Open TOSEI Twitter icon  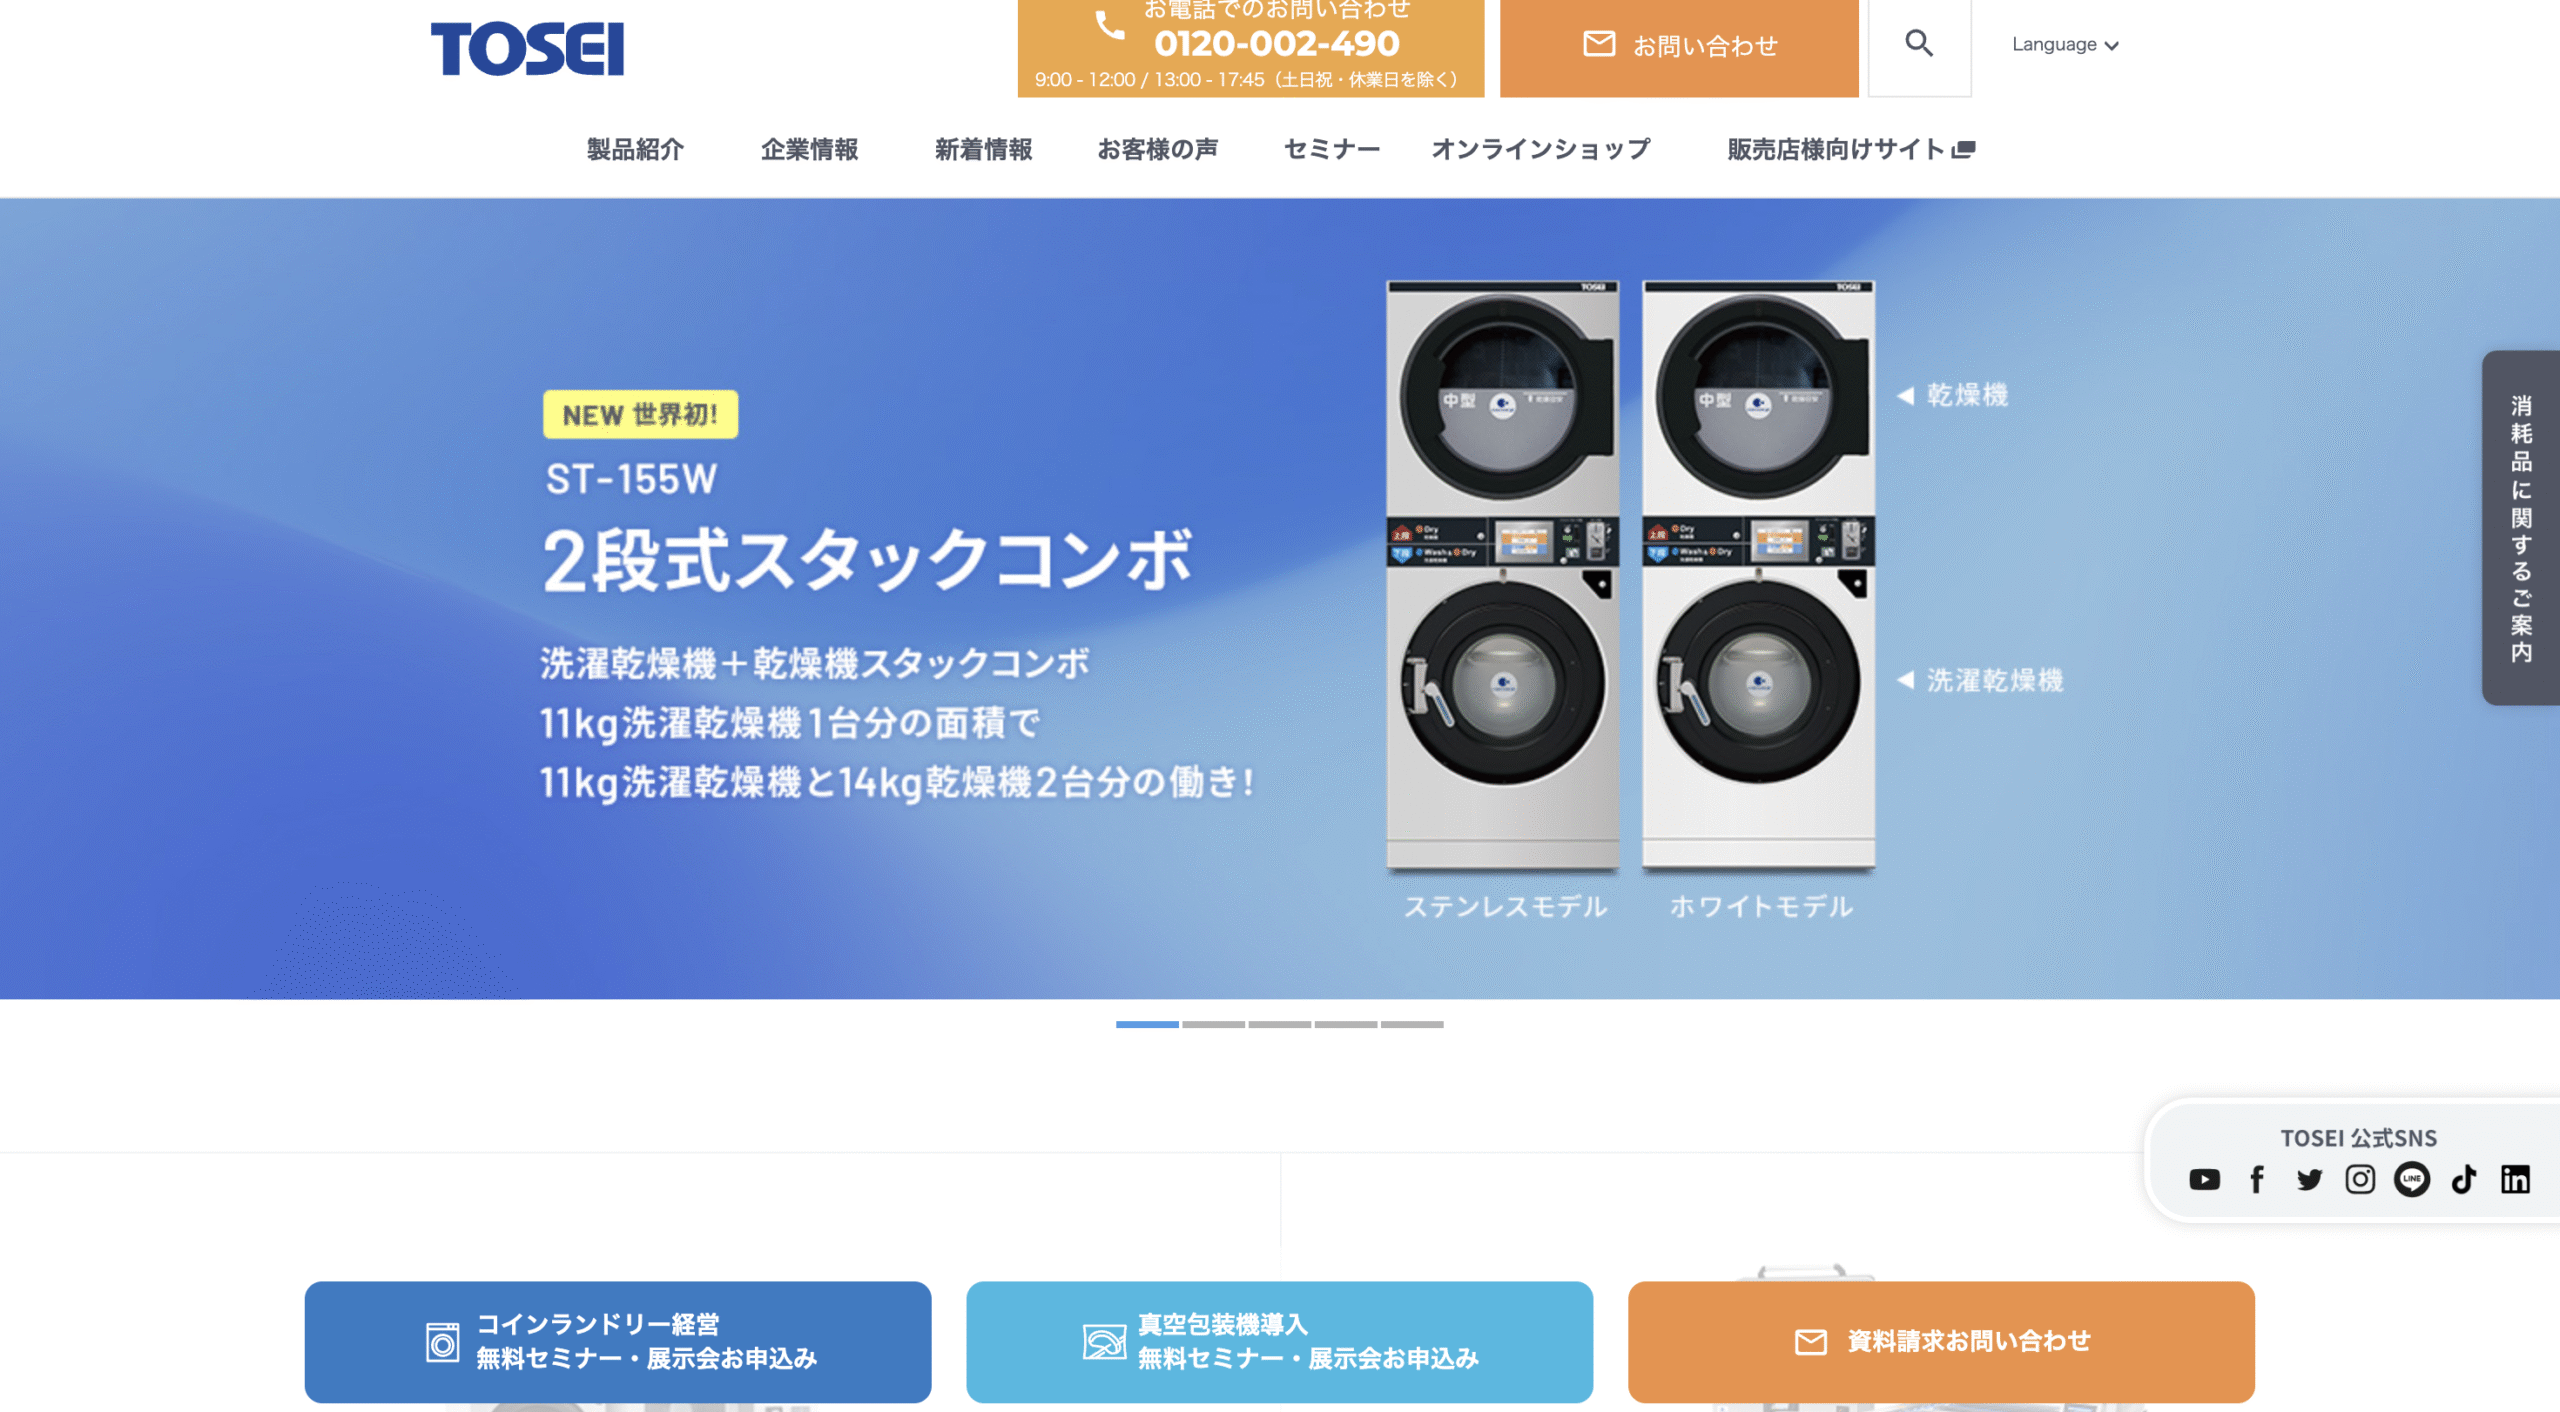(x=2309, y=1180)
